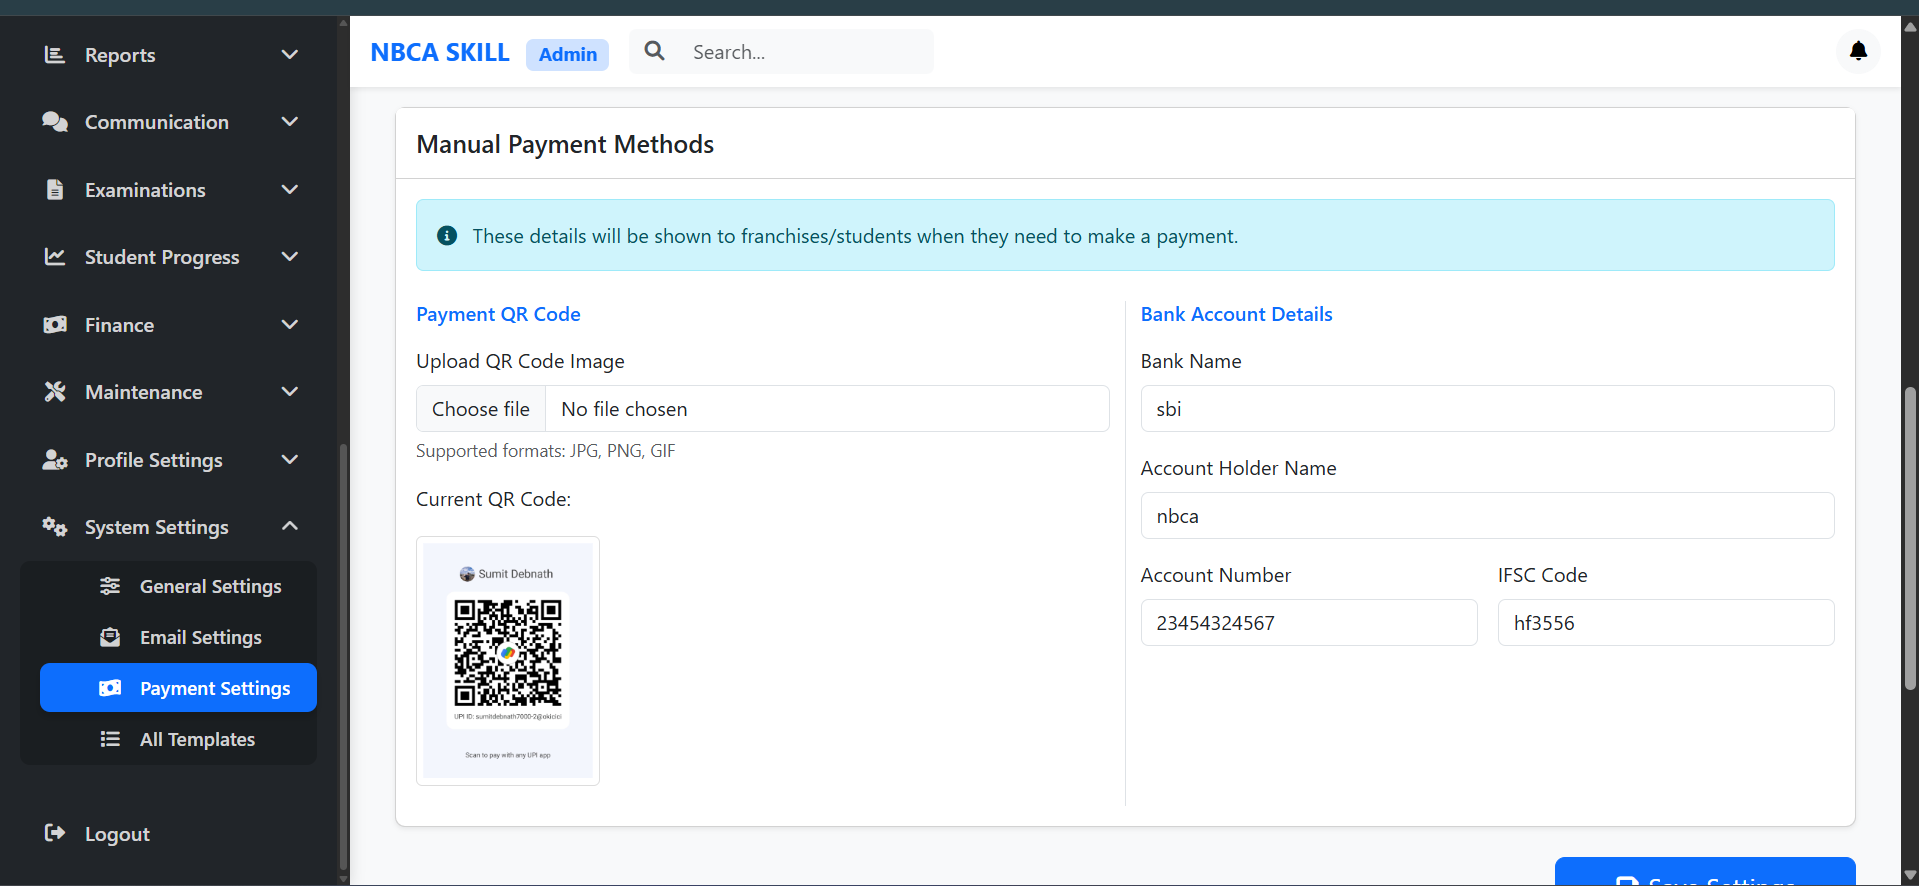Click the Examinations document icon
This screenshot has height=886, width=1919.
point(55,190)
